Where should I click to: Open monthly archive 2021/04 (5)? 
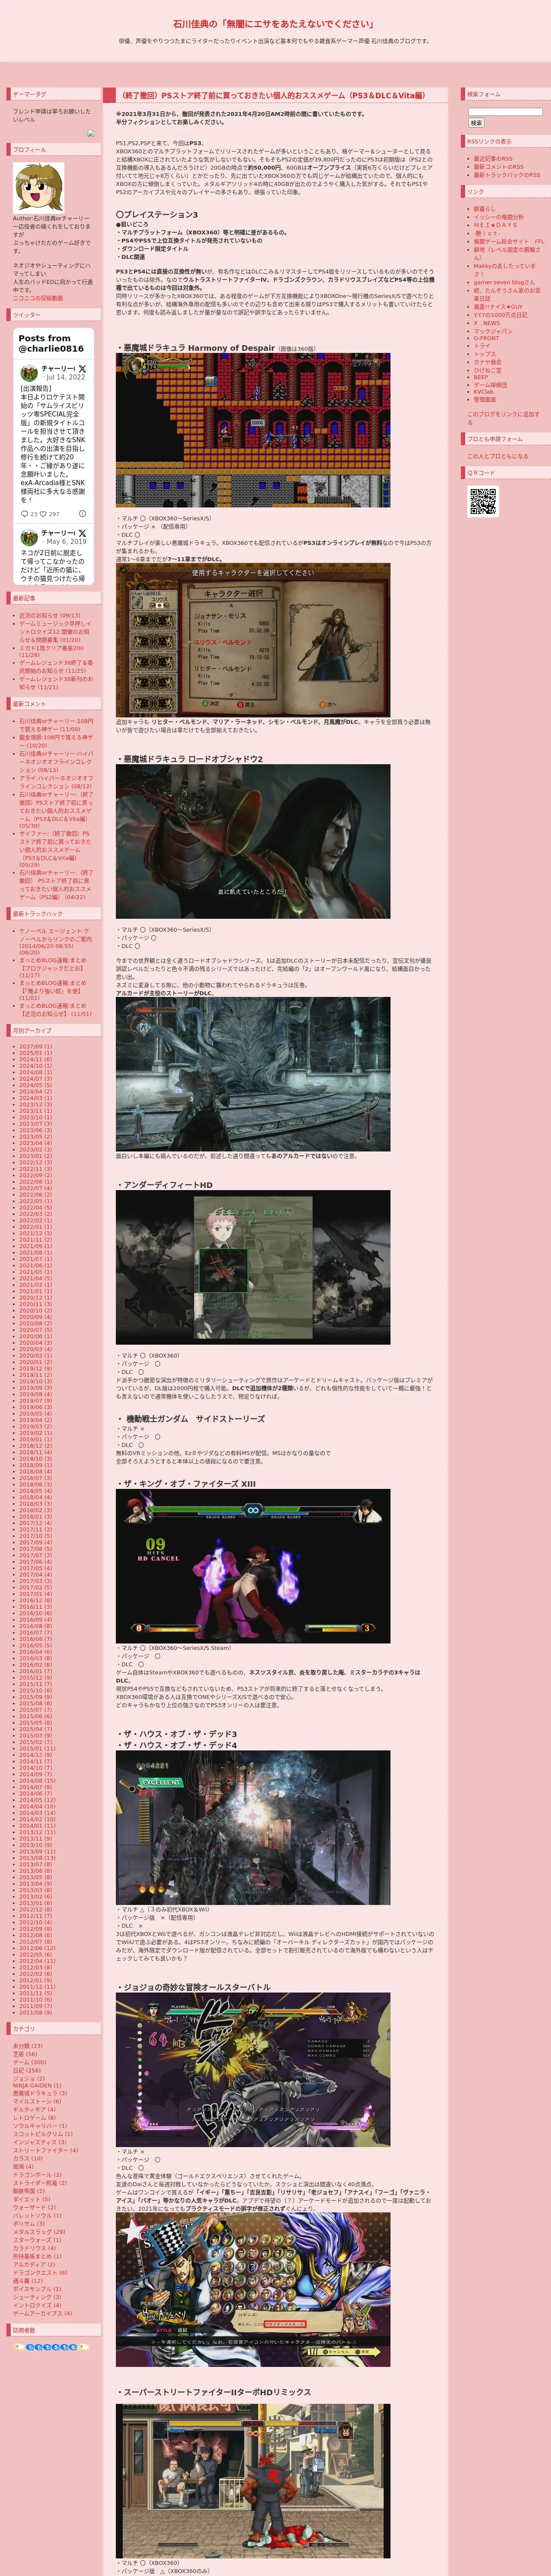pyautogui.click(x=36, y=1279)
